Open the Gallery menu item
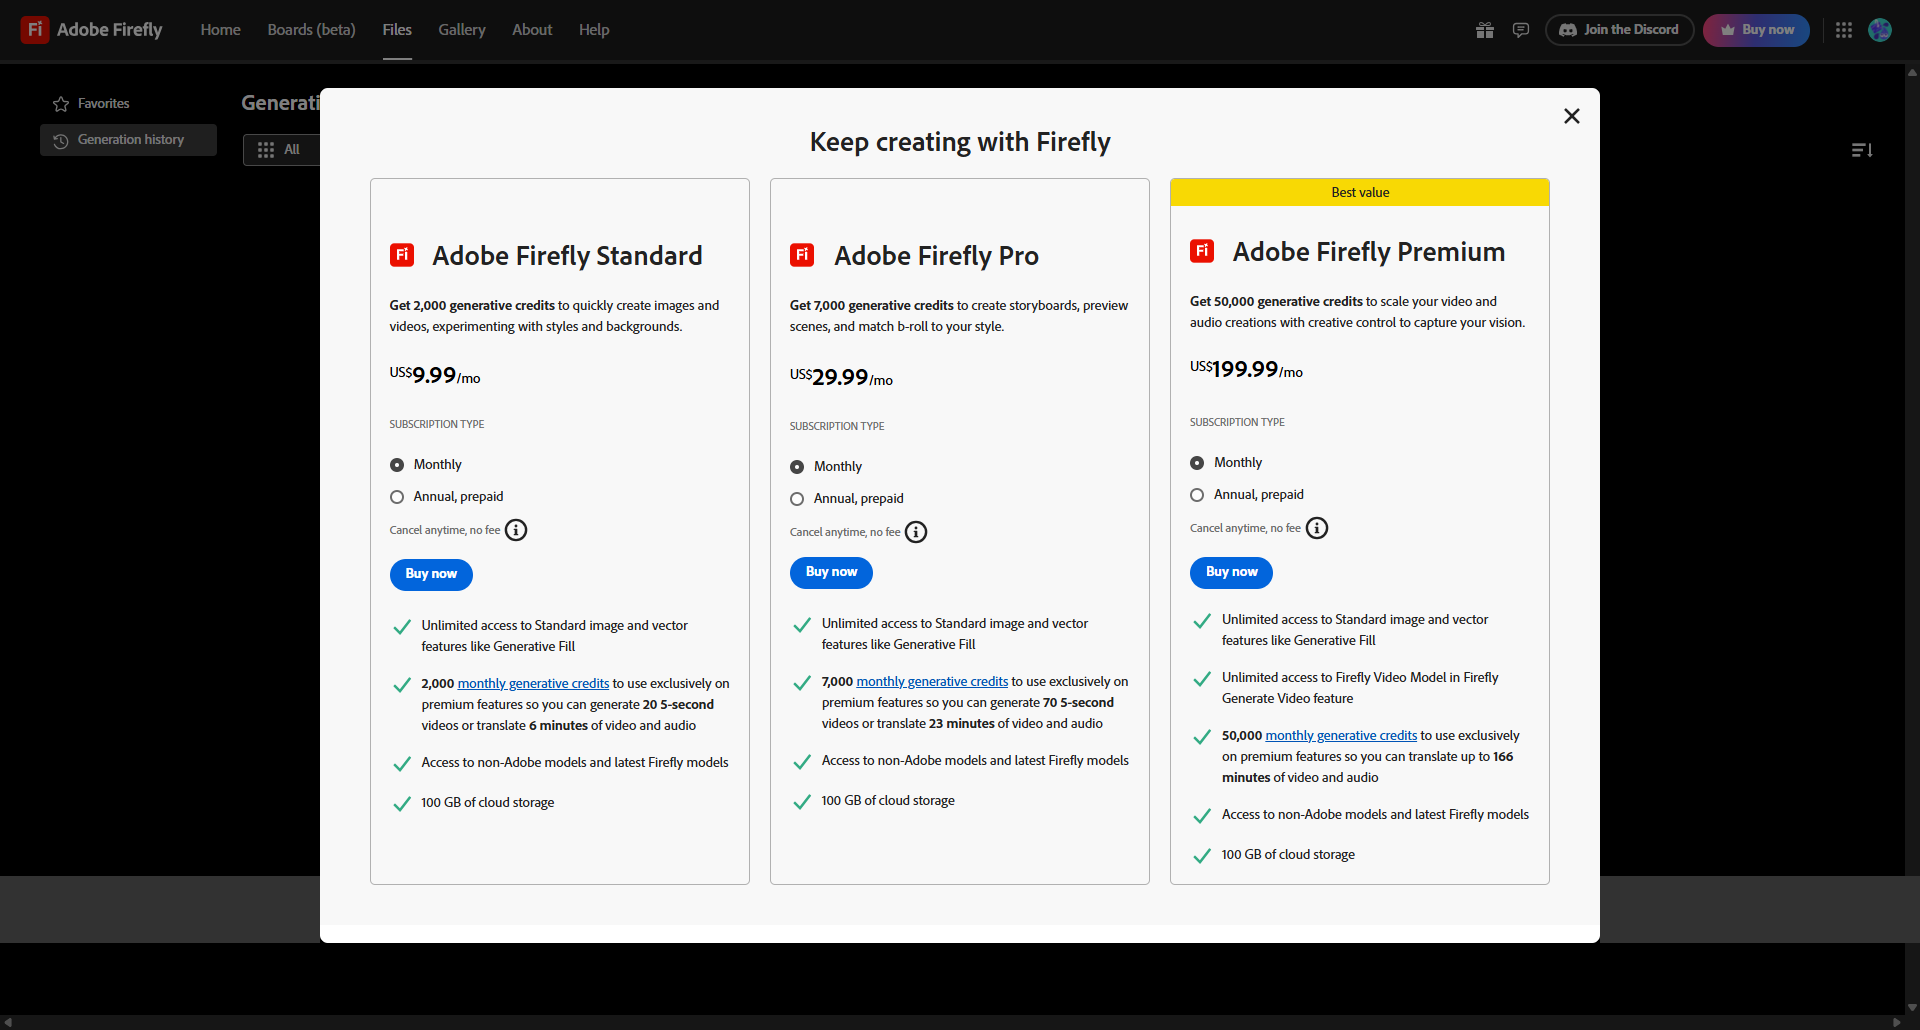This screenshot has width=1920, height=1030. click(x=461, y=30)
